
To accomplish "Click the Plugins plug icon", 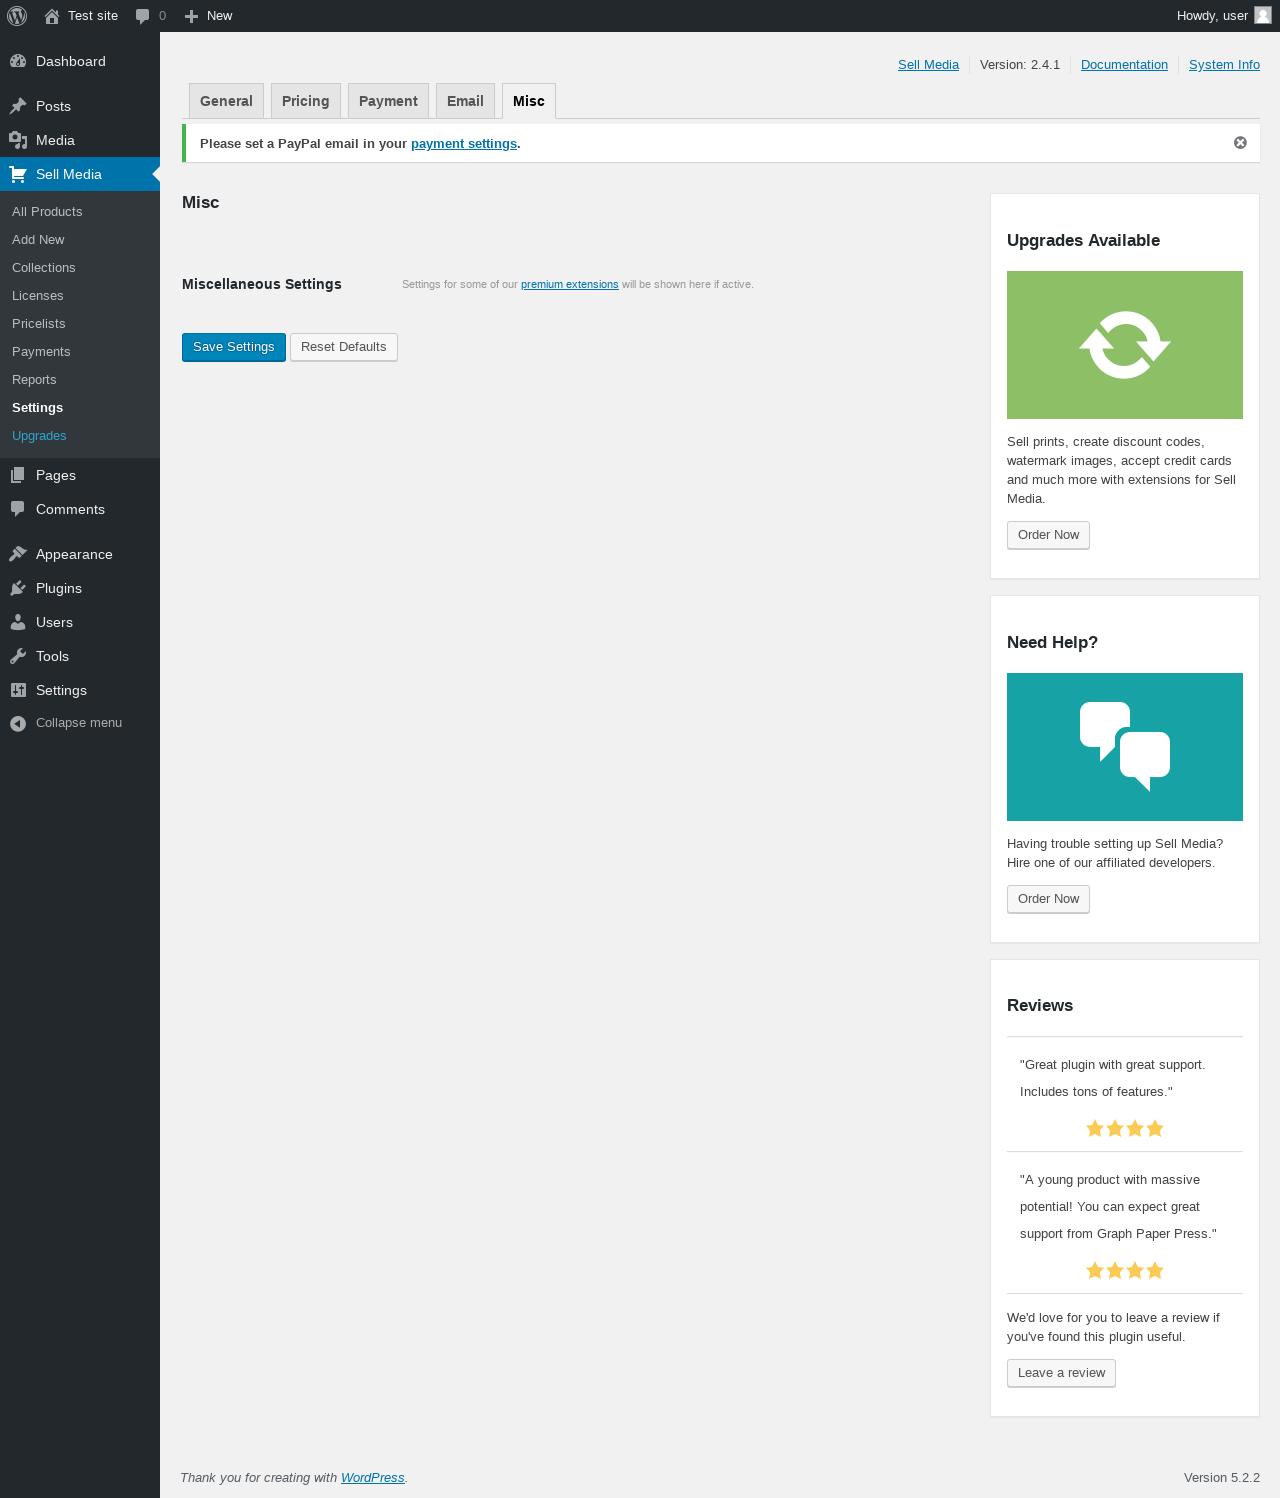I will (18, 588).
